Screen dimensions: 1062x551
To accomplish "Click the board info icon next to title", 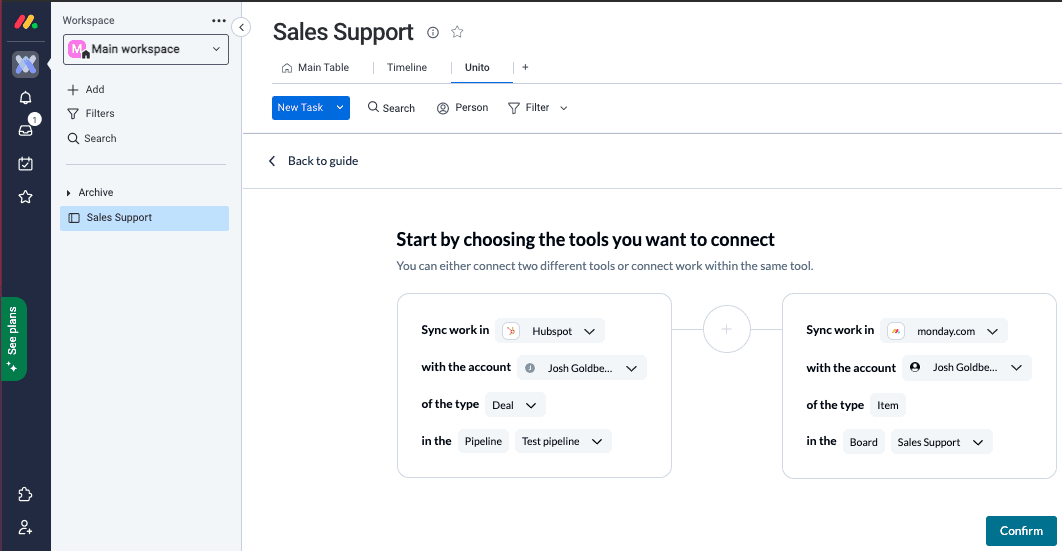I will (x=433, y=32).
